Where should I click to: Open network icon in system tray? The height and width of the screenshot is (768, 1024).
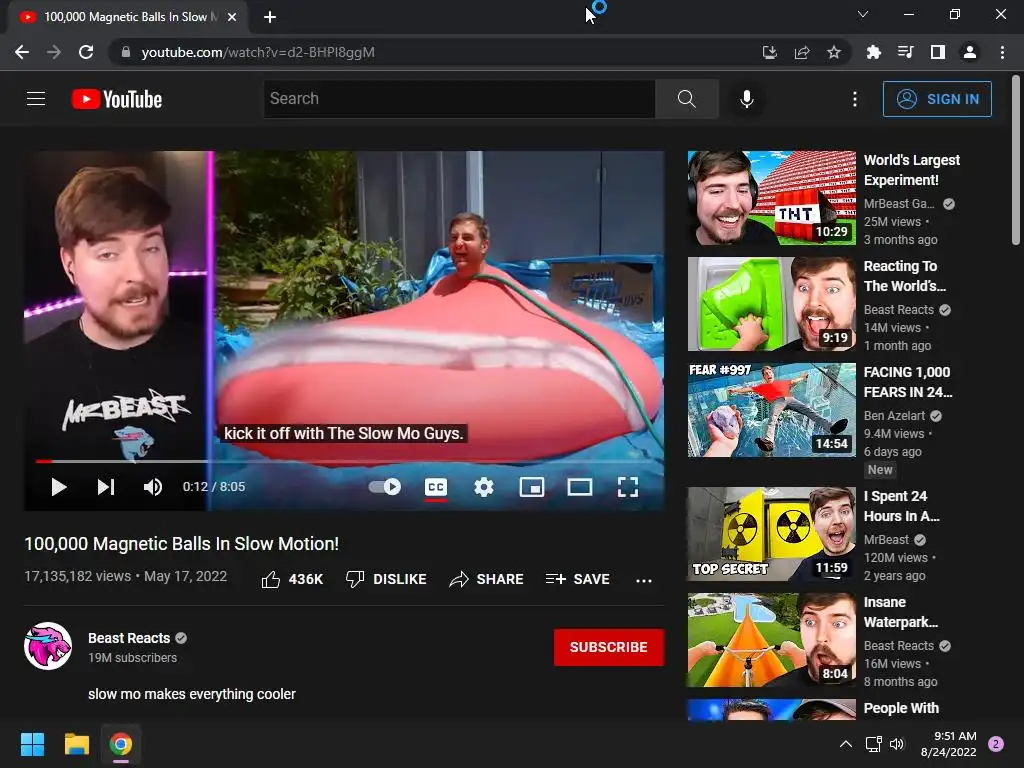[x=873, y=744]
